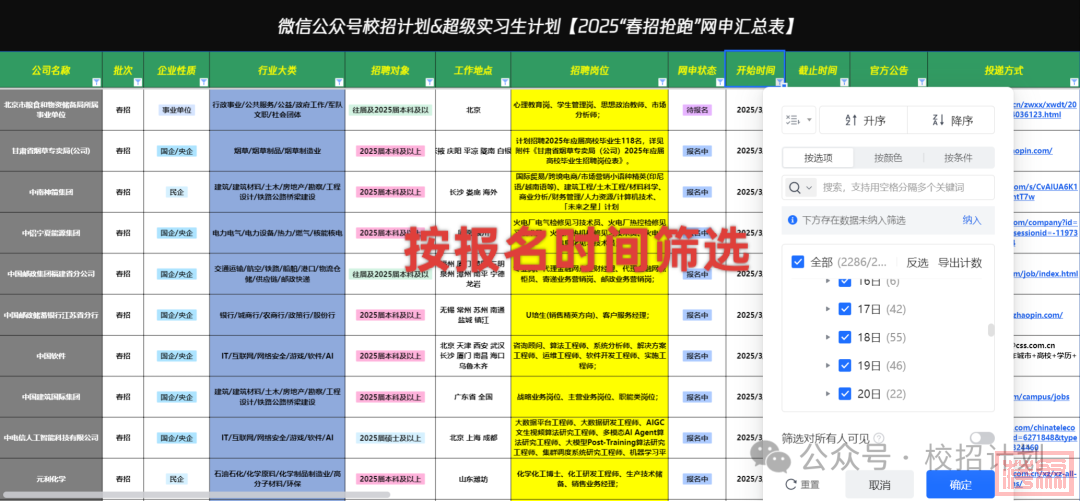Image resolution: width=1080 pixels, height=501 pixels.
Task: Switch to the 按颜色 tab
Action: 888,158
